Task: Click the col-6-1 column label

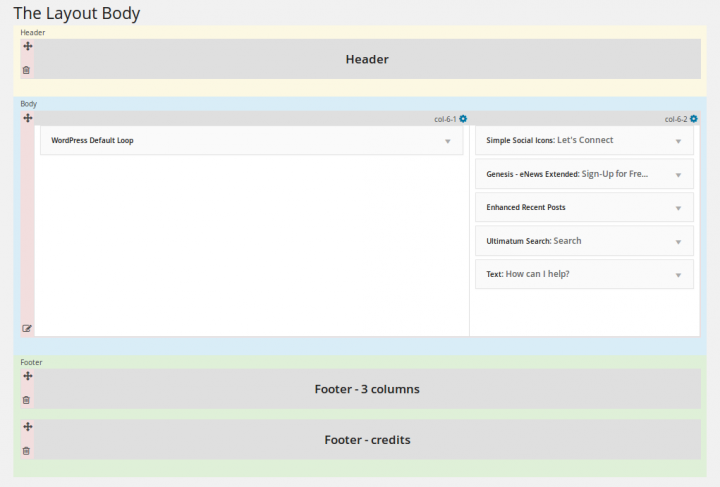Action: coord(445,119)
